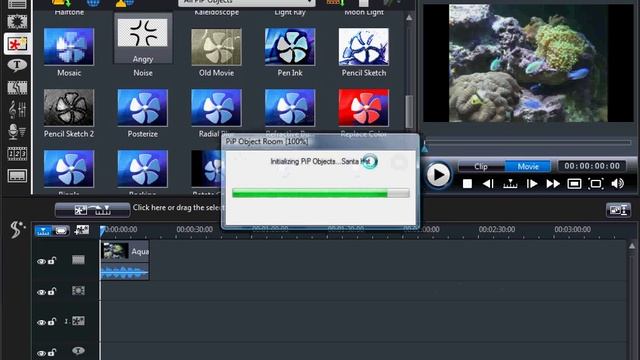Viewport: 640px width, 360px height.
Task: Click the "Click here or drag the selec" hint text
Action: [178, 208]
